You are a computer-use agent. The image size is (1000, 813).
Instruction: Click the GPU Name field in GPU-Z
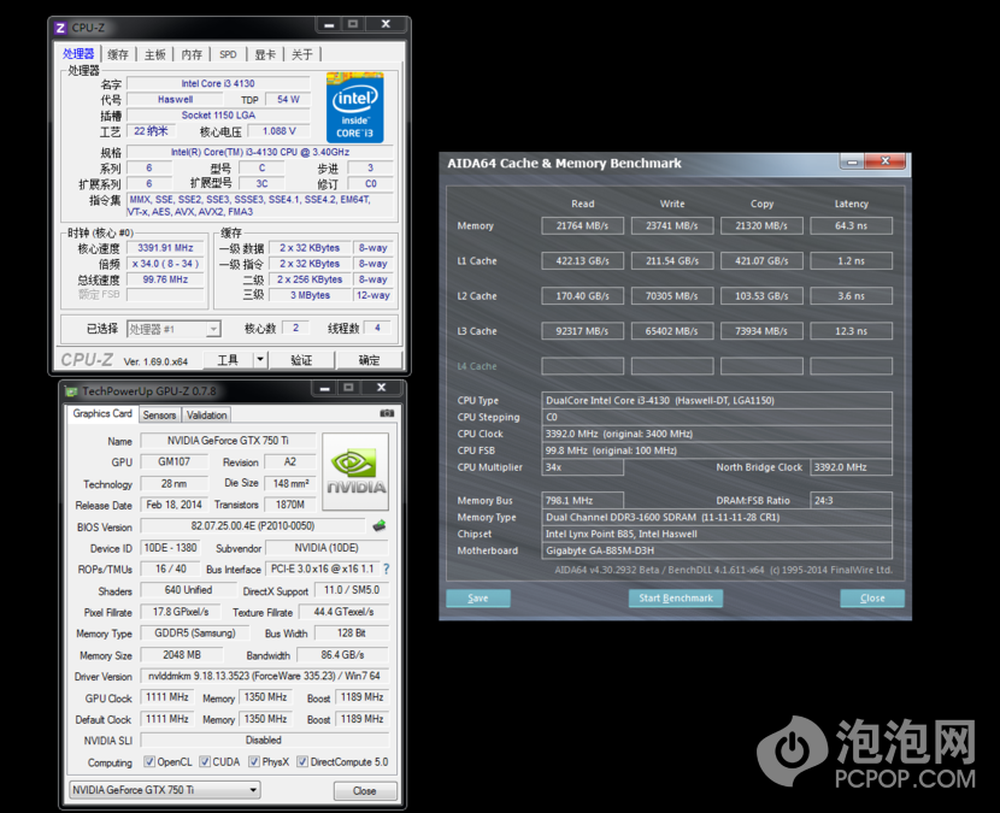(228, 441)
